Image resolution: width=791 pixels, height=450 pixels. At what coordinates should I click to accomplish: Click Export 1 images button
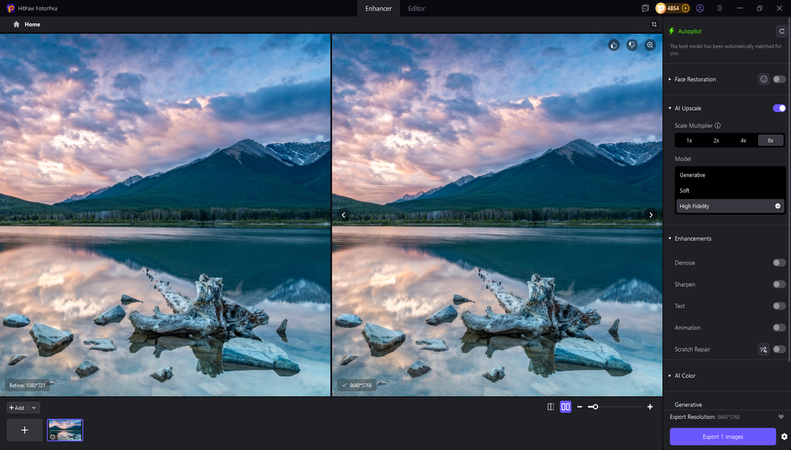point(722,436)
